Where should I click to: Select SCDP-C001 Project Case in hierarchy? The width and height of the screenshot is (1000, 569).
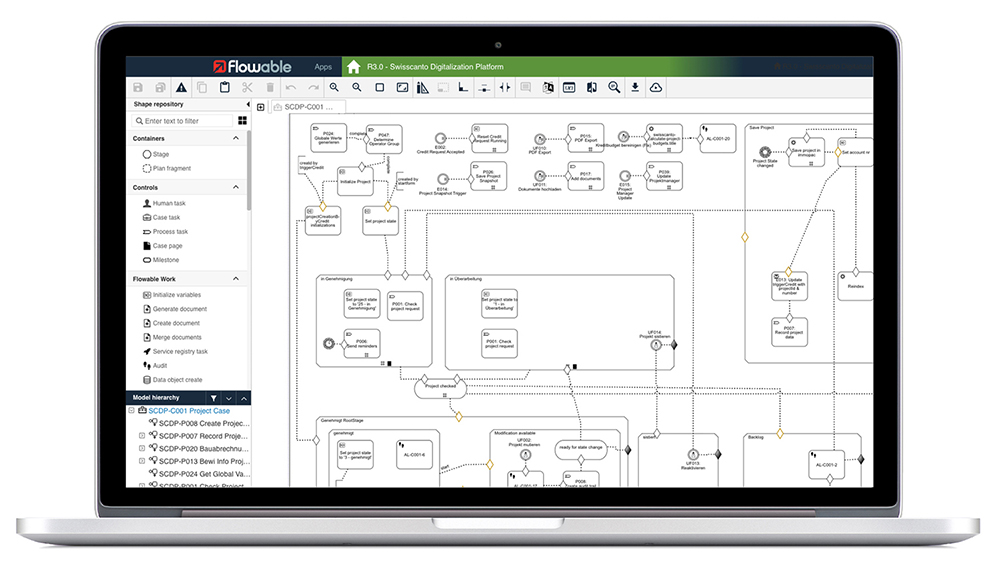point(189,411)
